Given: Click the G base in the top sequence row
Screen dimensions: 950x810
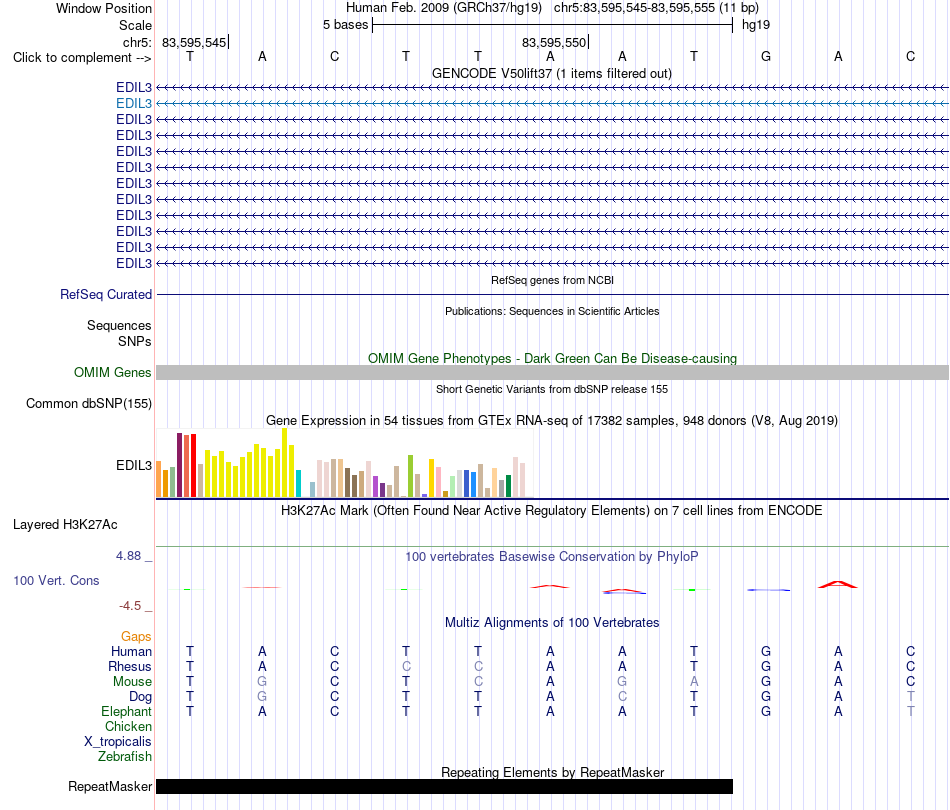Looking at the screenshot, I should 766,56.
